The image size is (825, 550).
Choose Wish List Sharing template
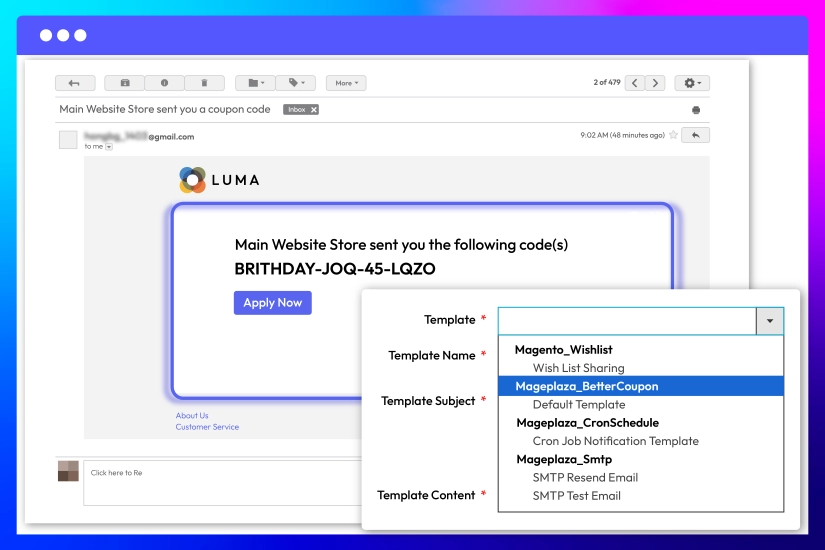(x=579, y=368)
